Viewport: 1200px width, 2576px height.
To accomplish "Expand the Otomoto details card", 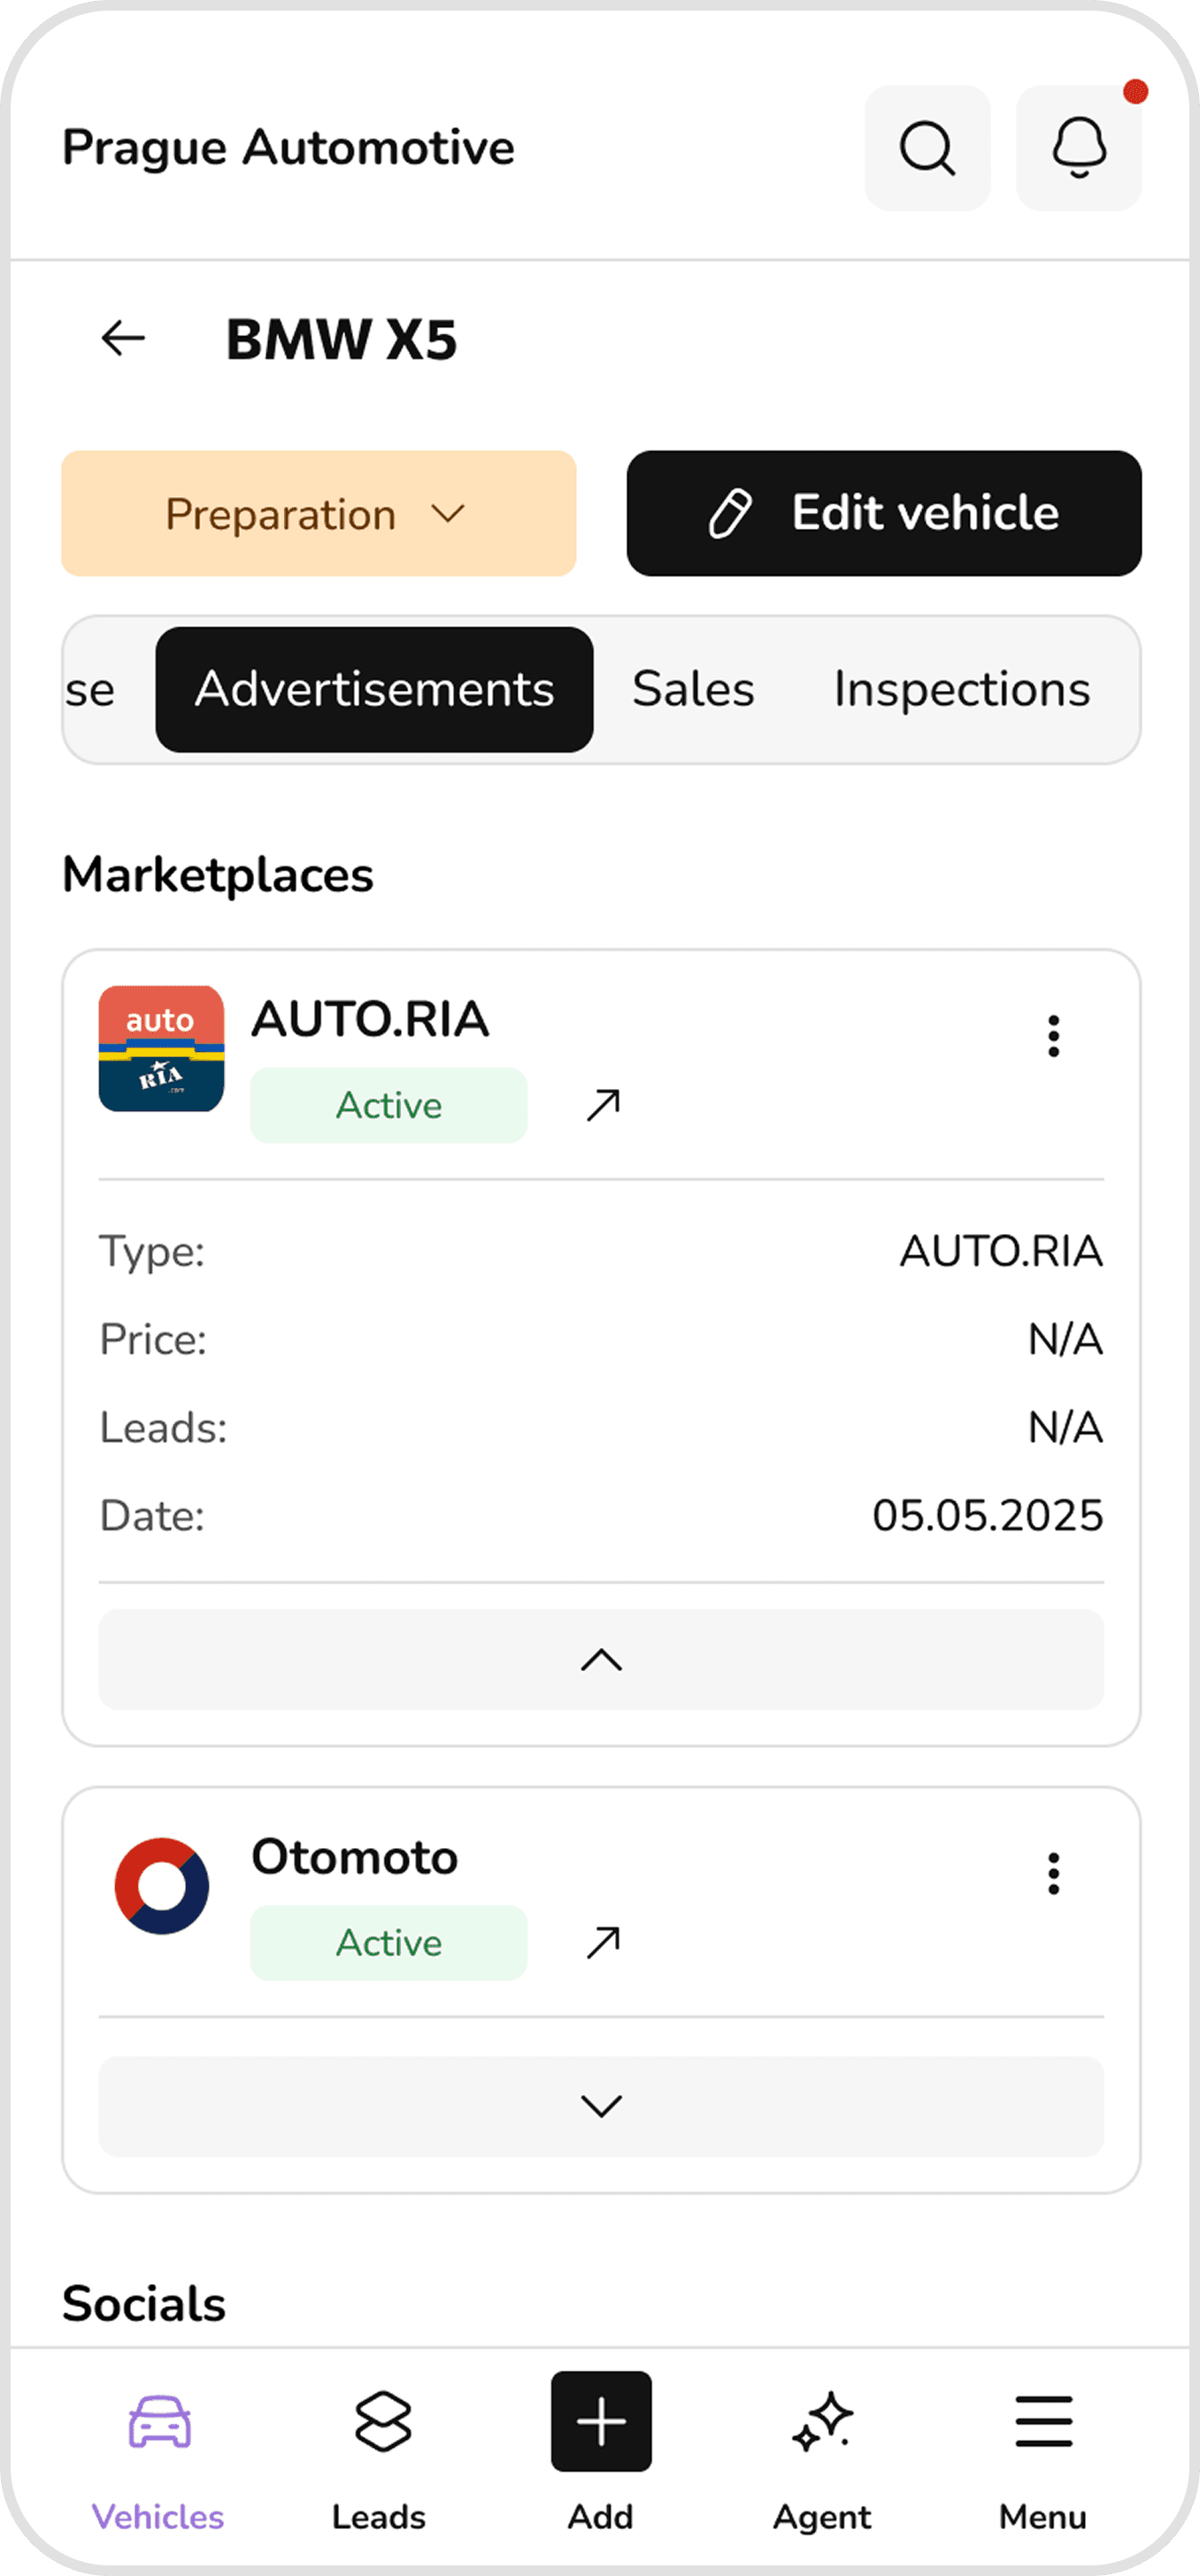I will click(601, 2106).
